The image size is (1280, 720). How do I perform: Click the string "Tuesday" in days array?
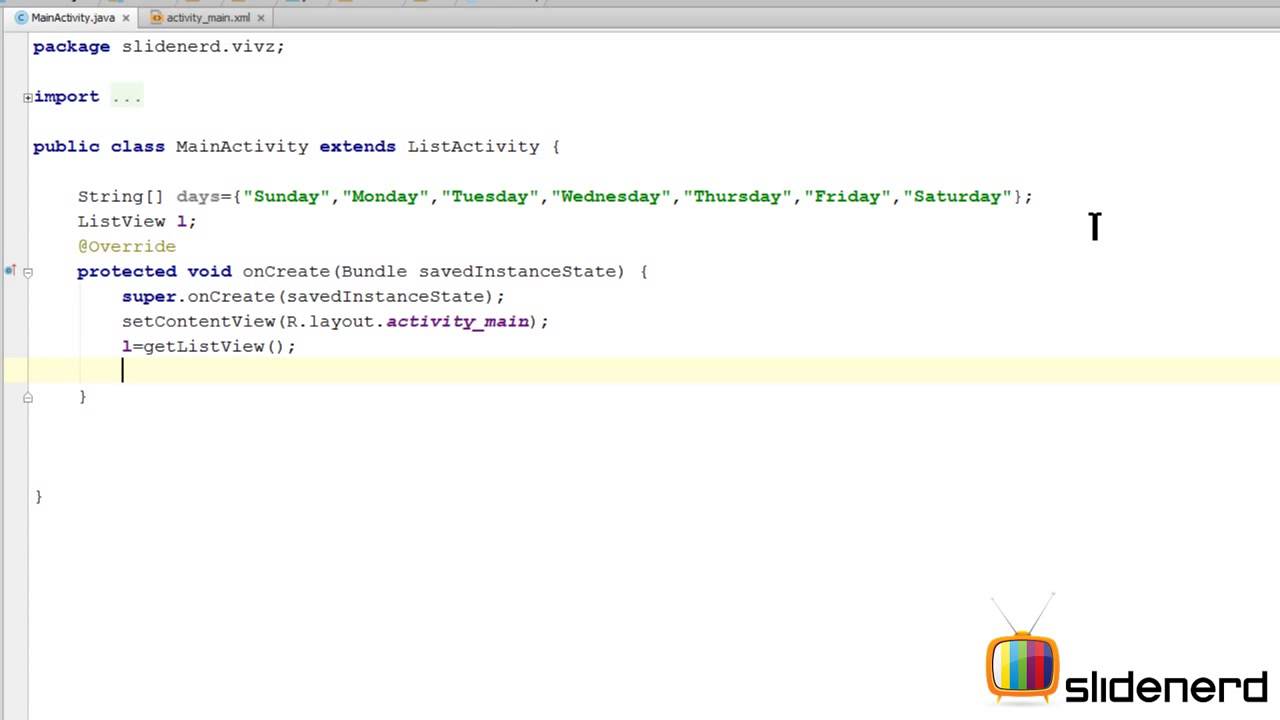(490, 197)
